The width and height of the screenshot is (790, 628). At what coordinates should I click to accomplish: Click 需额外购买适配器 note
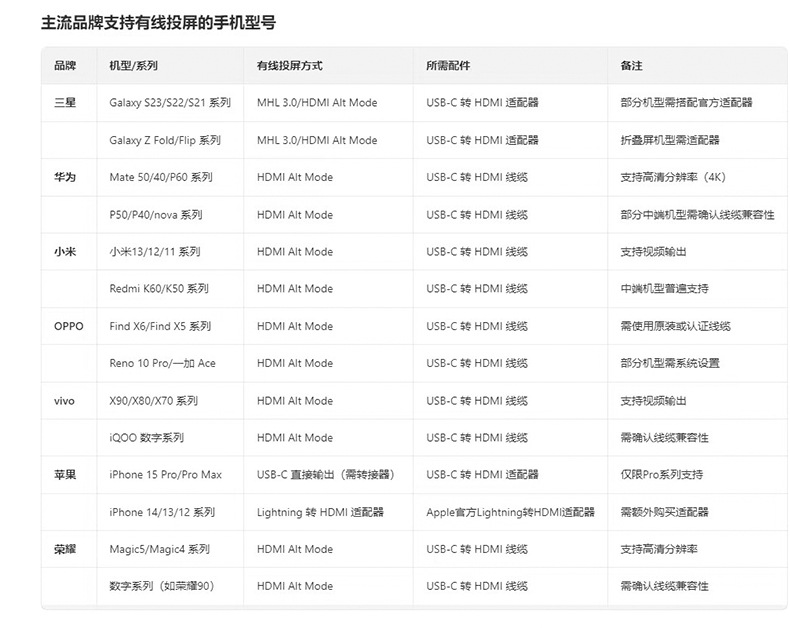pyautogui.click(x=665, y=512)
